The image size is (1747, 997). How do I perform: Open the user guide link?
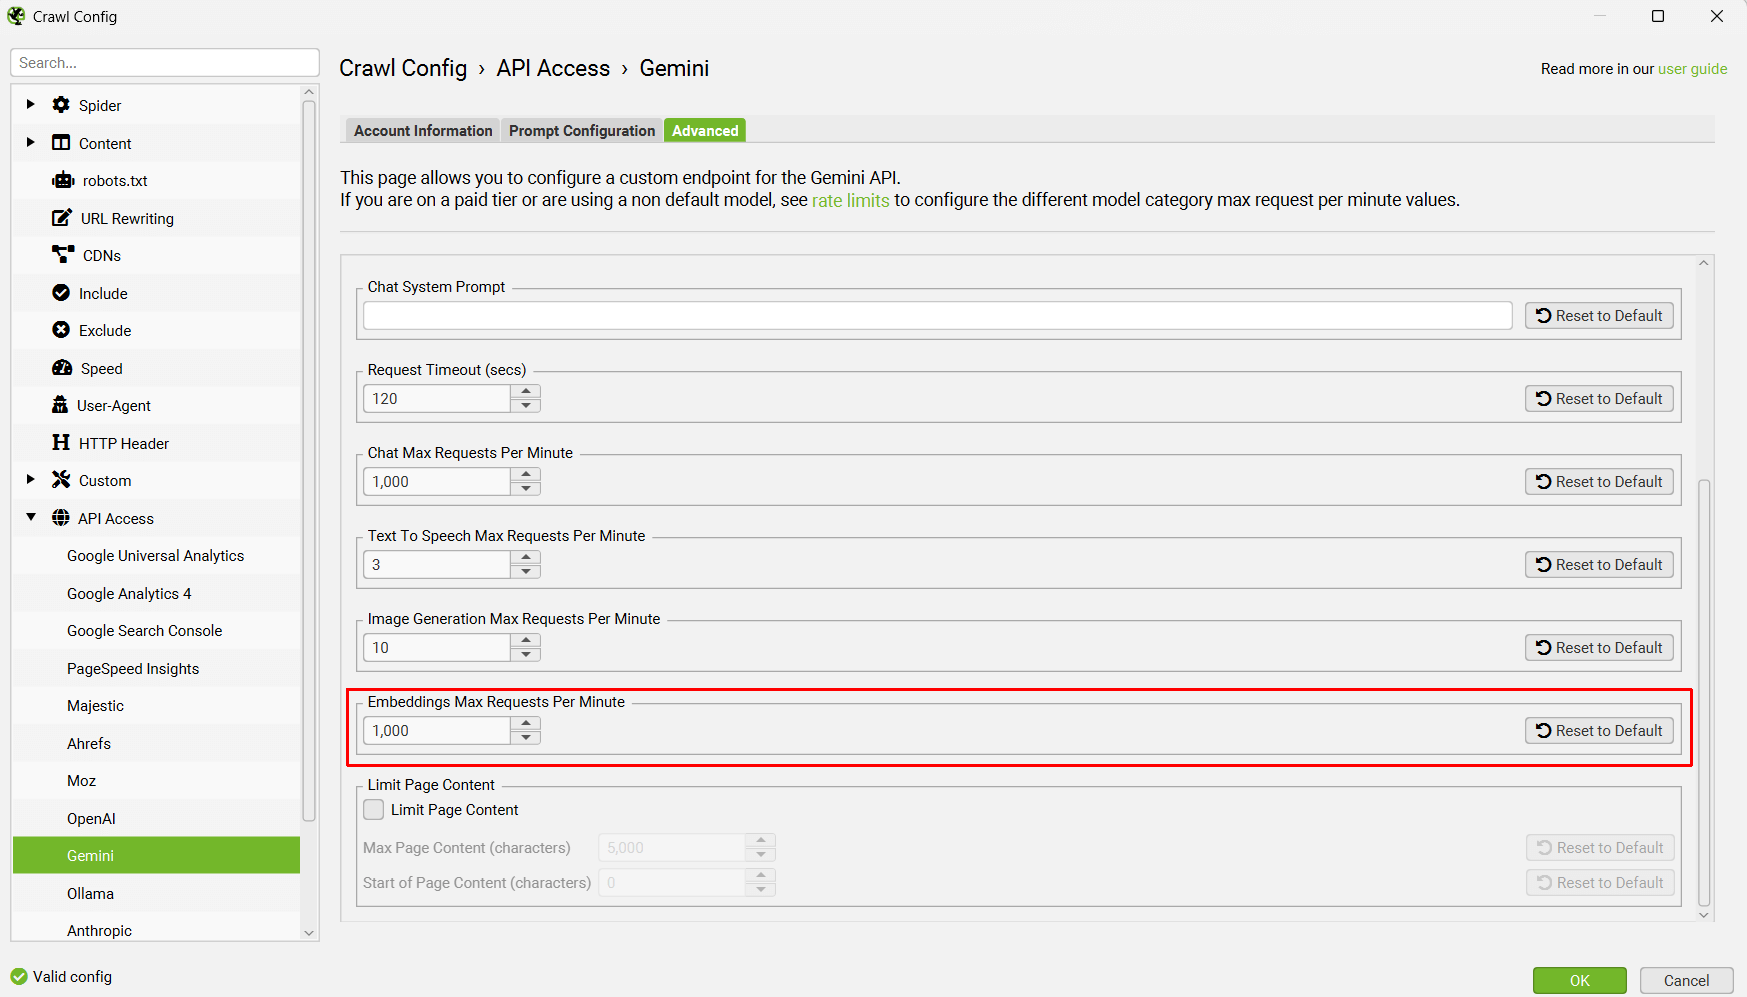(x=1693, y=69)
